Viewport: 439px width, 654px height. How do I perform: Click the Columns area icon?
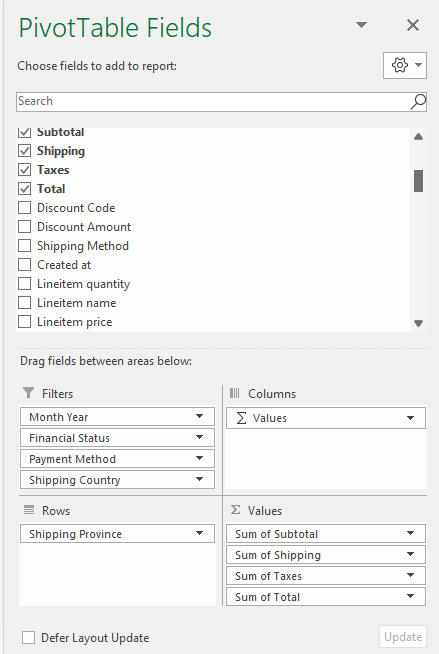[x=235, y=393]
